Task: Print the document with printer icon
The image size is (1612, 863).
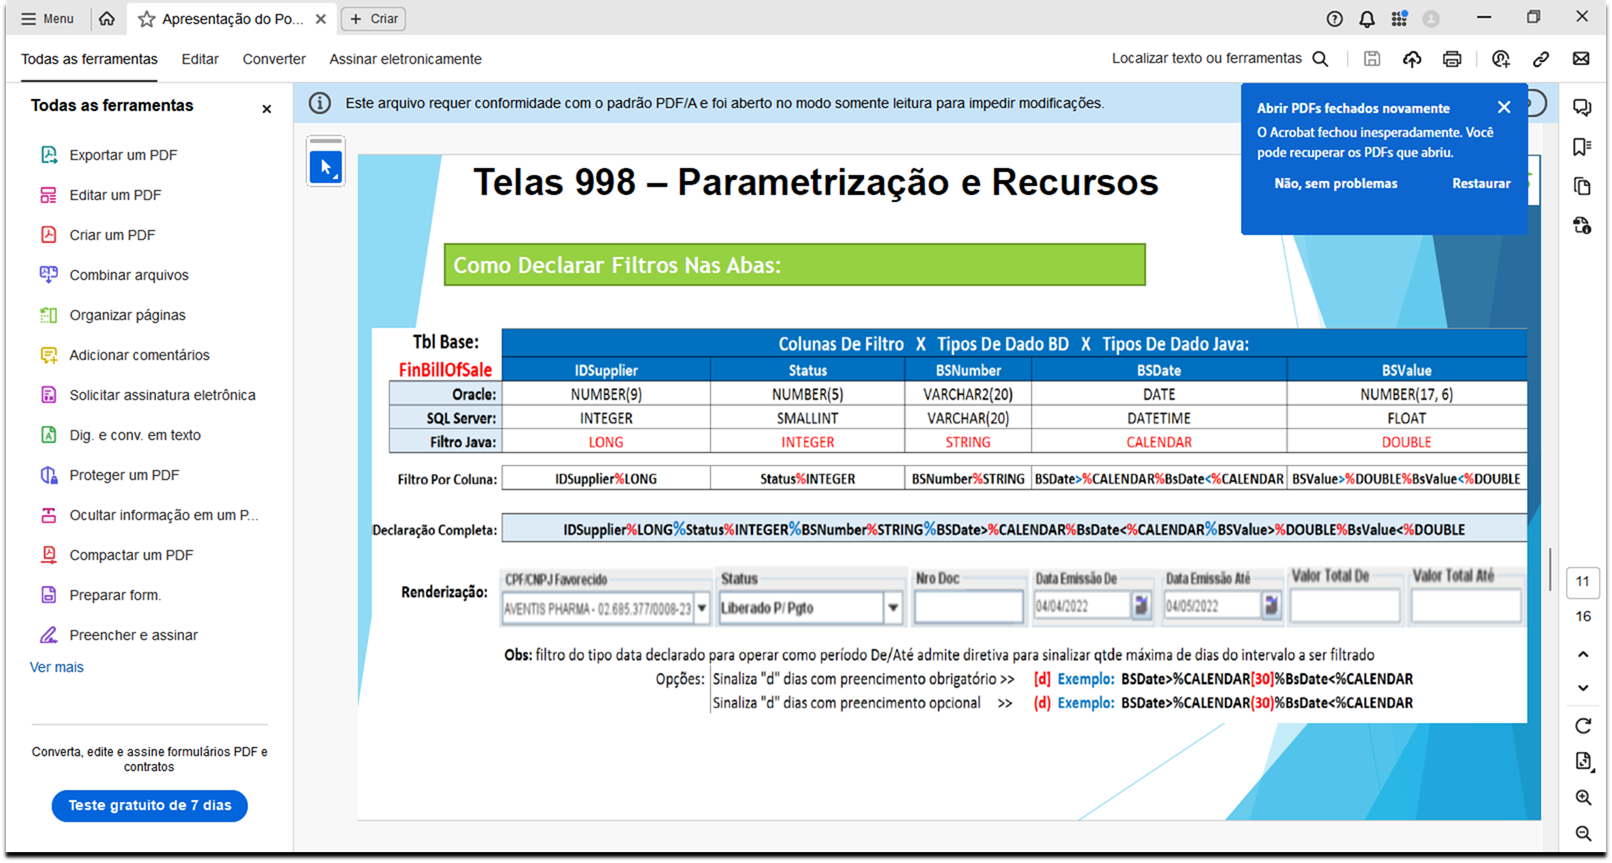Action: tap(1452, 59)
